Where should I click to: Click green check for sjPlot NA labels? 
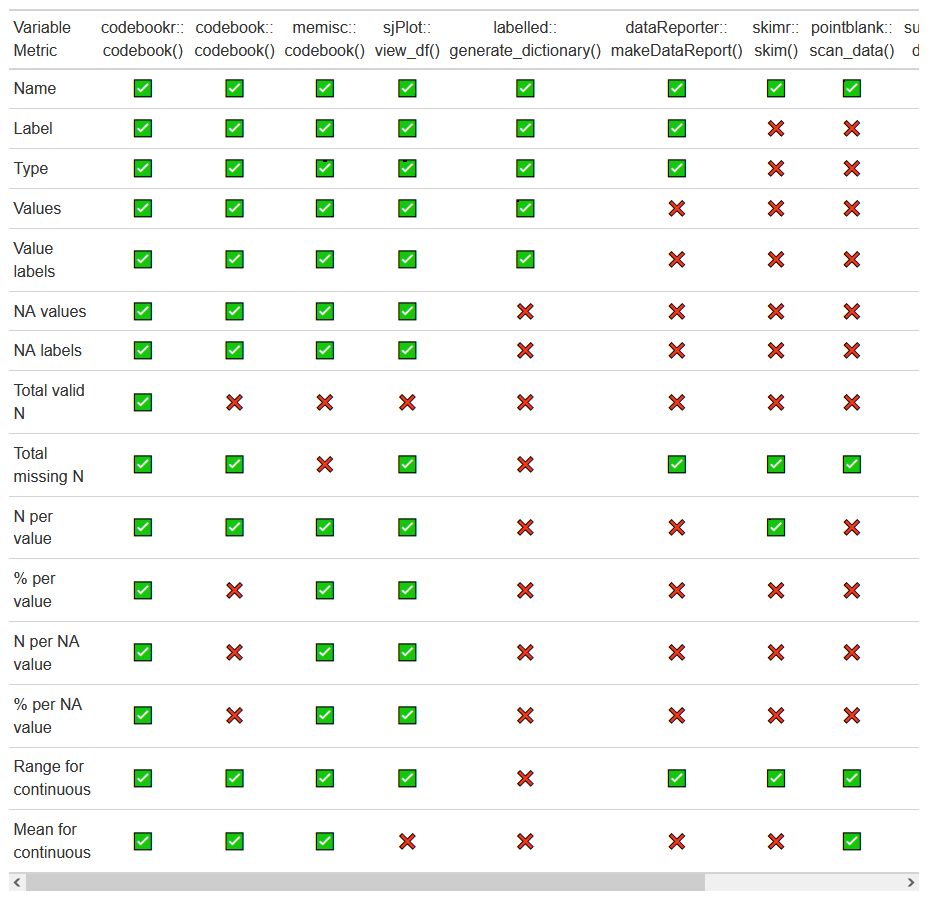tap(407, 351)
